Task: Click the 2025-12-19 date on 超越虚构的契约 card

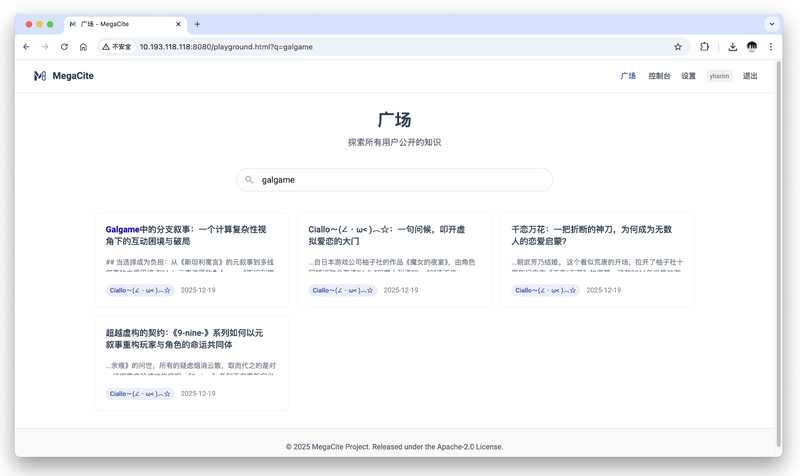Action: tap(198, 394)
